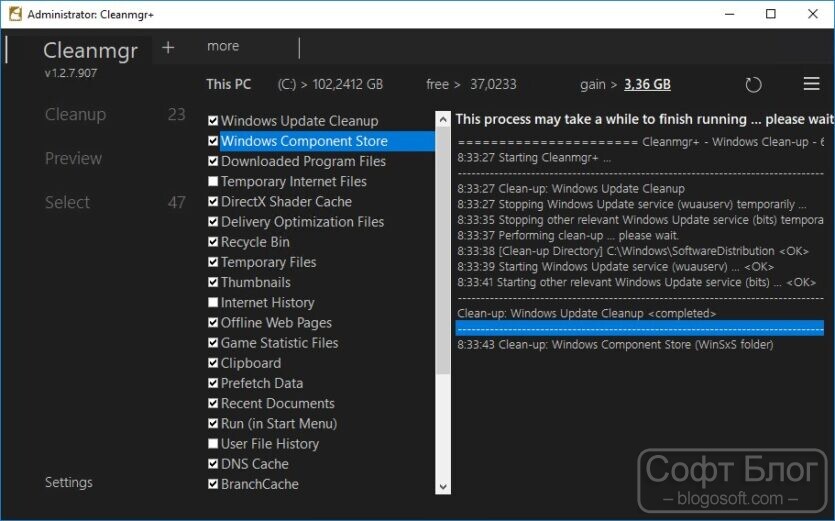Select the Windows Update Cleanup completed log line
The image size is (835, 521).
[586, 313]
